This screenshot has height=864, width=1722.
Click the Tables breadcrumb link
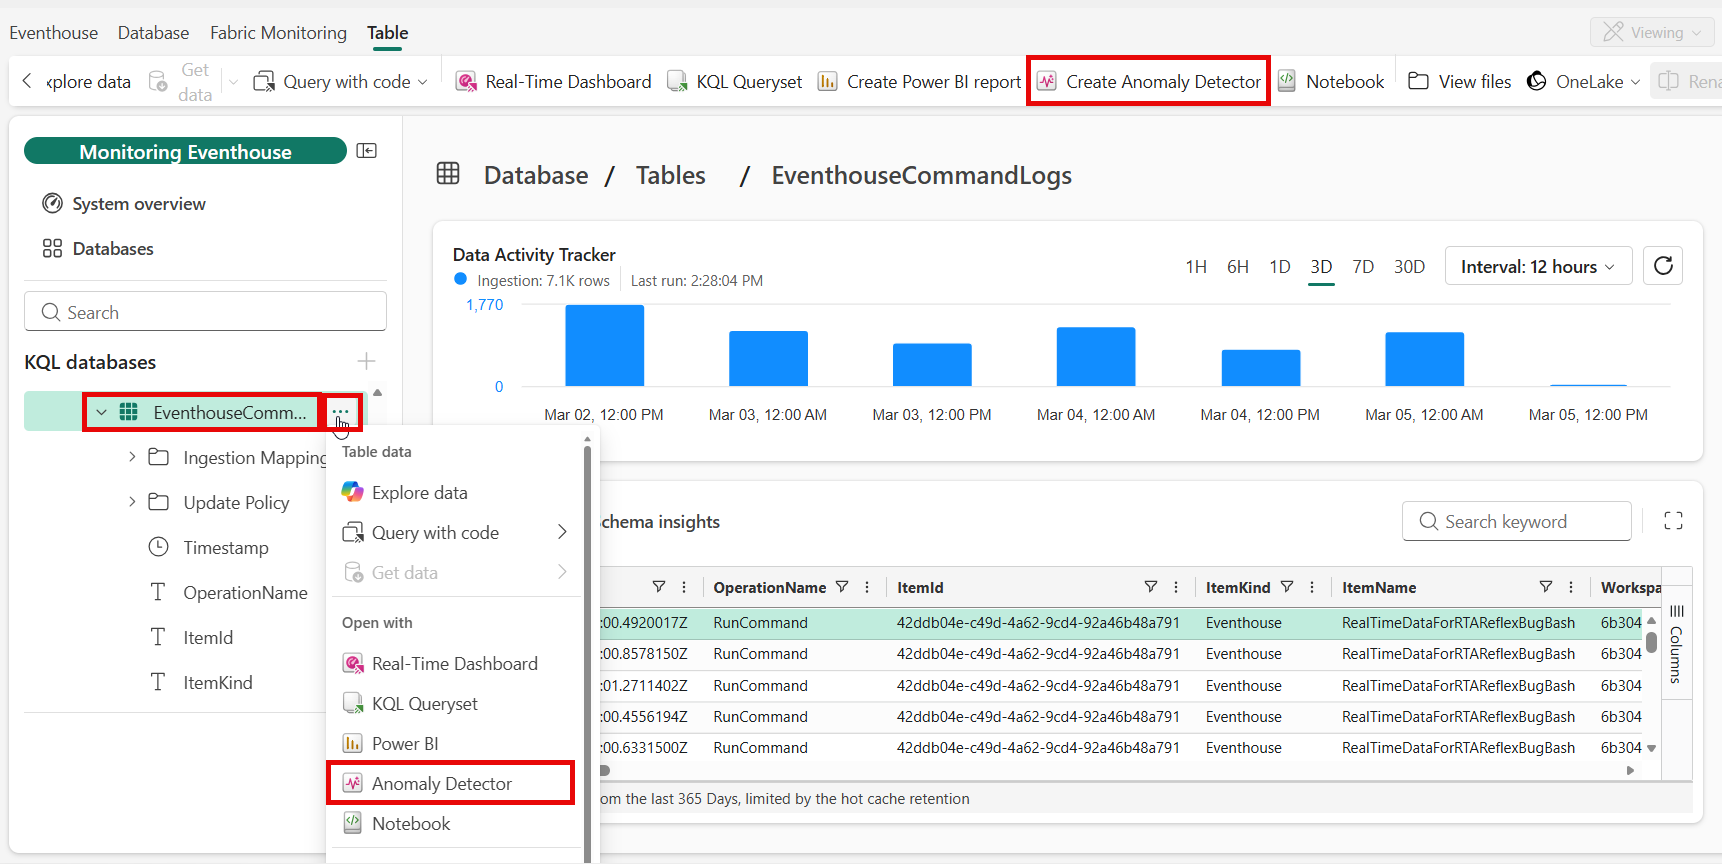click(671, 175)
